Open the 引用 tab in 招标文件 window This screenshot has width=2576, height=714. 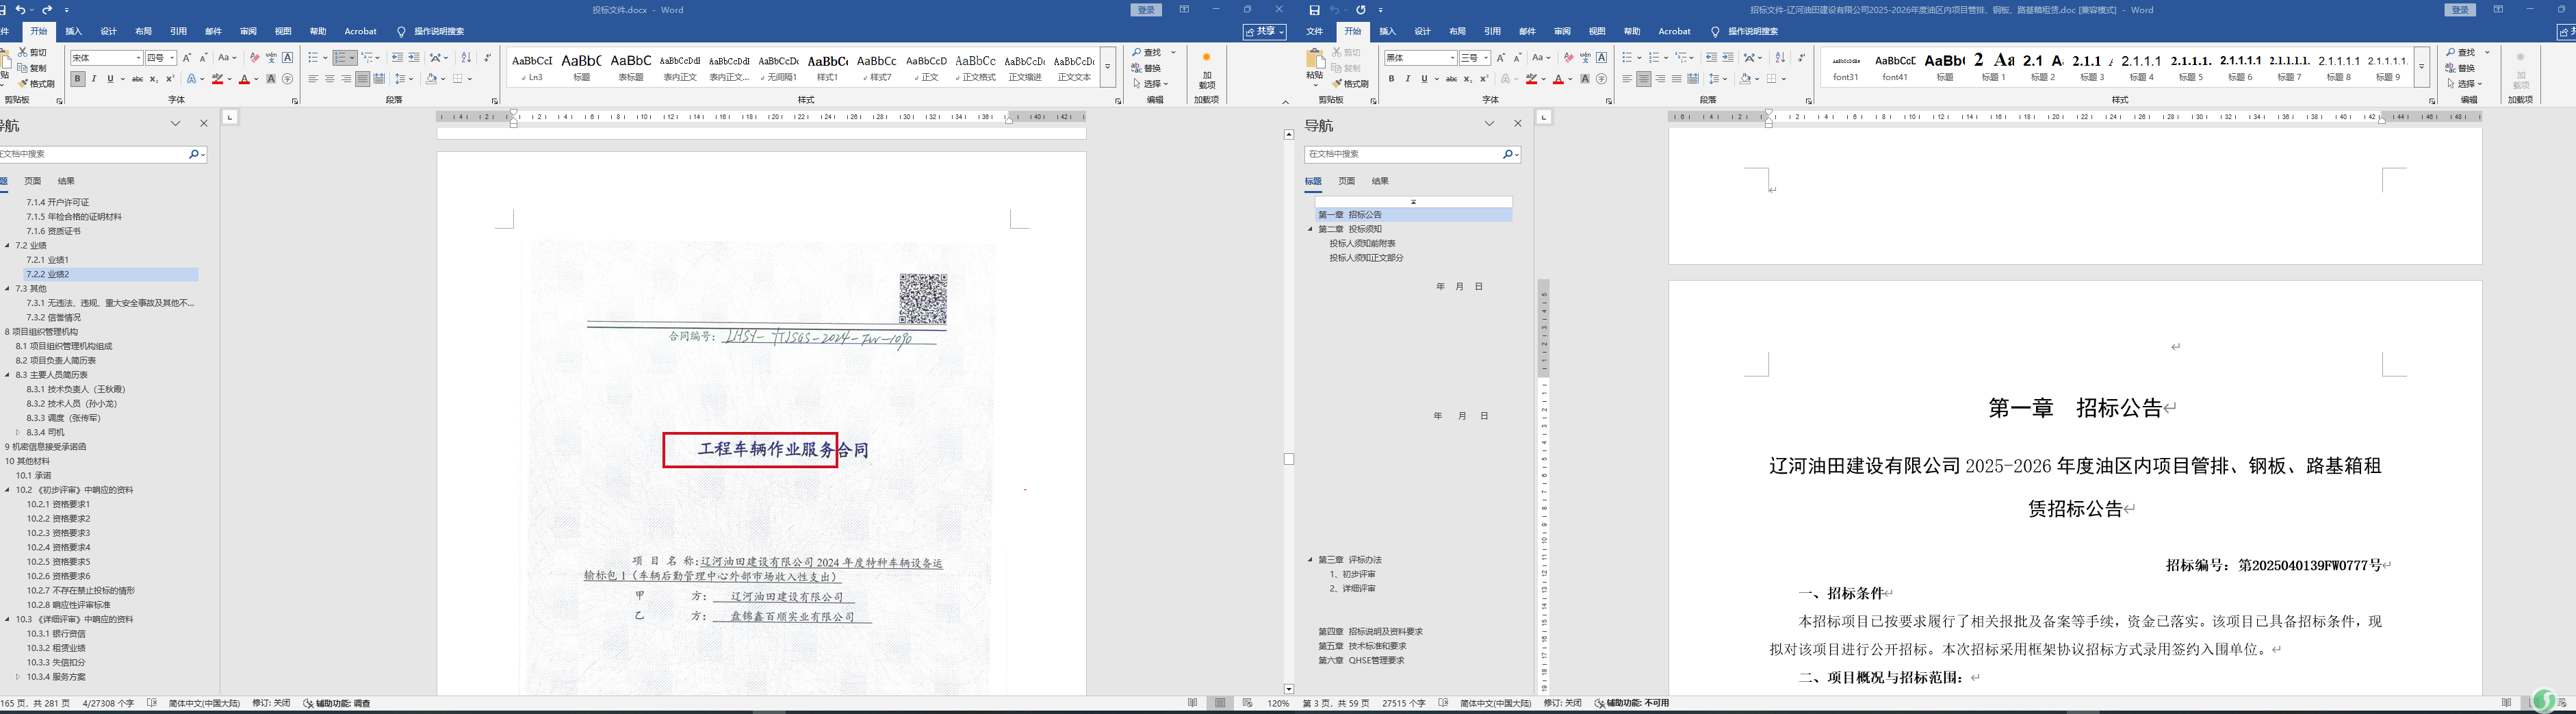click(x=1493, y=32)
